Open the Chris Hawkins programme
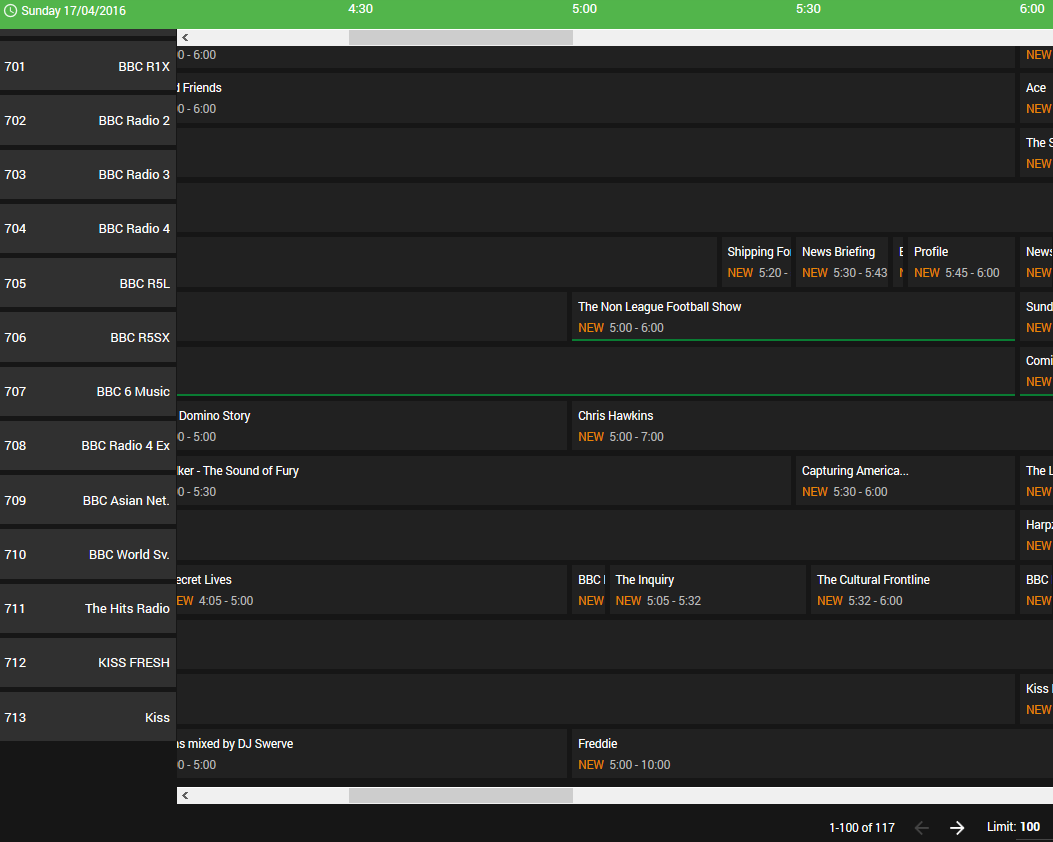1053x842 pixels. [813, 426]
